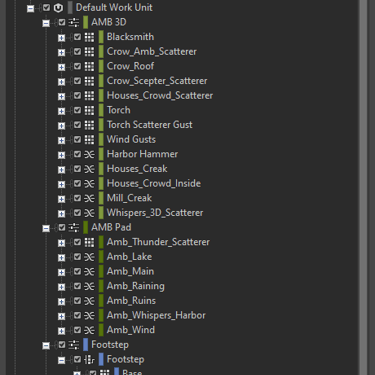Click the Wind Gusts container icon
375x375 pixels.
click(89, 140)
